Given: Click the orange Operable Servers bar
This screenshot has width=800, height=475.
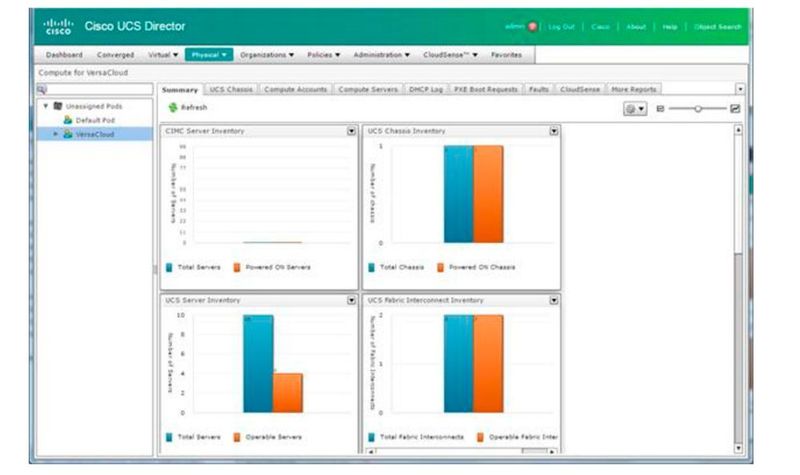Looking at the screenshot, I should [x=288, y=393].
